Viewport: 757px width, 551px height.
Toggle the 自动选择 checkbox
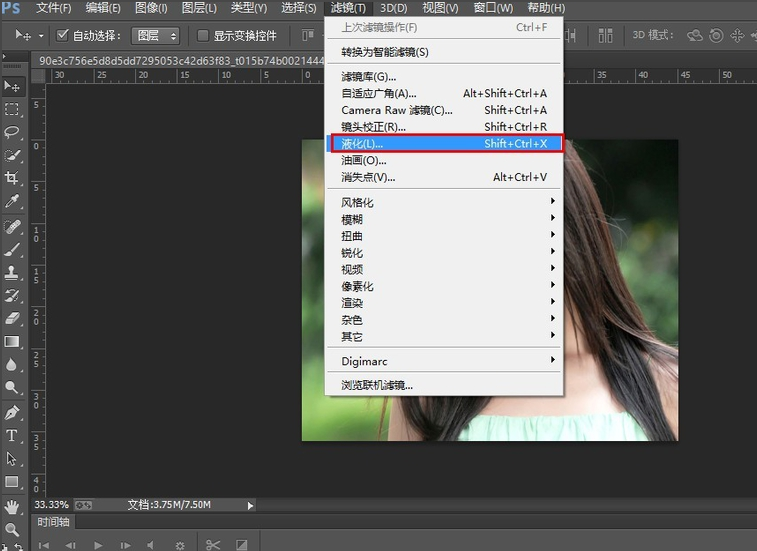(63, 36)
